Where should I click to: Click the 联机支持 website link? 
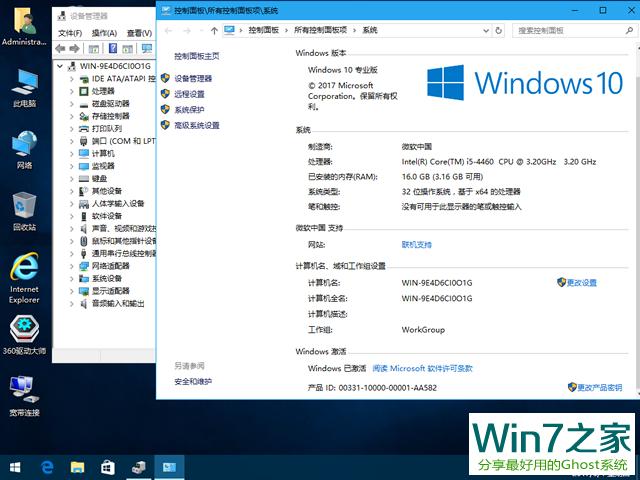click(416, 244)
